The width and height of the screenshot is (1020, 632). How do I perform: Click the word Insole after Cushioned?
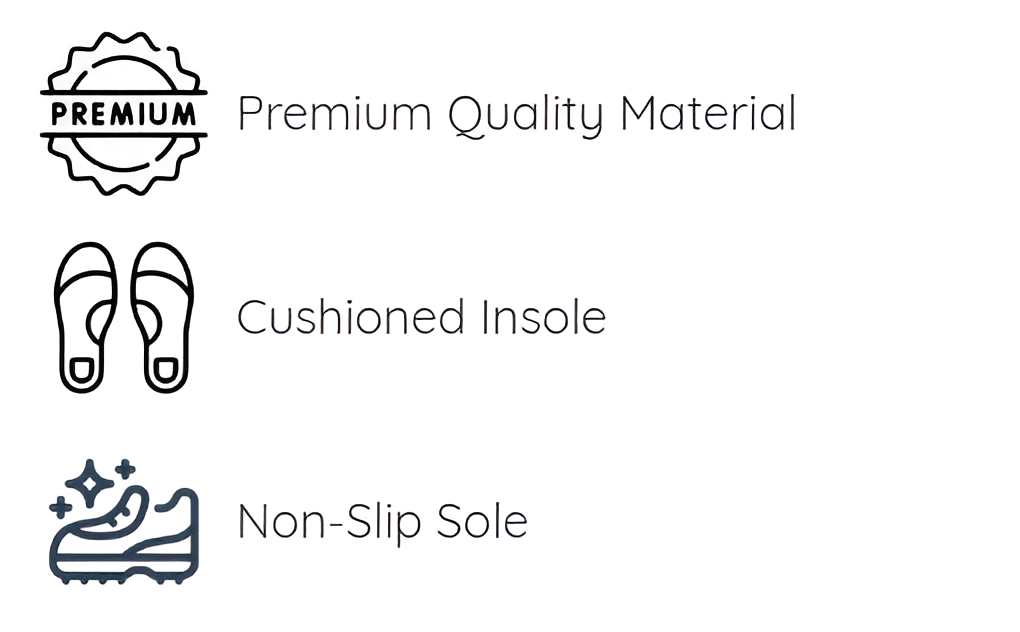click(543, 318)
